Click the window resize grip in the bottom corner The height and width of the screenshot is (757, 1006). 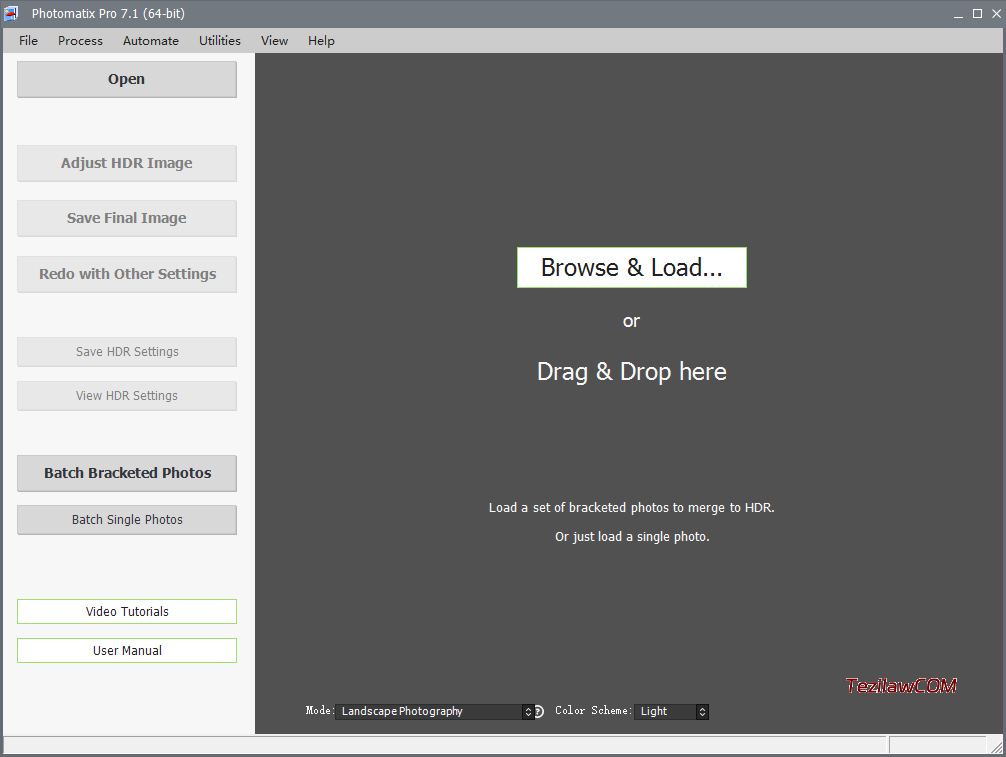pyautogui.click(x=996, y=747)
